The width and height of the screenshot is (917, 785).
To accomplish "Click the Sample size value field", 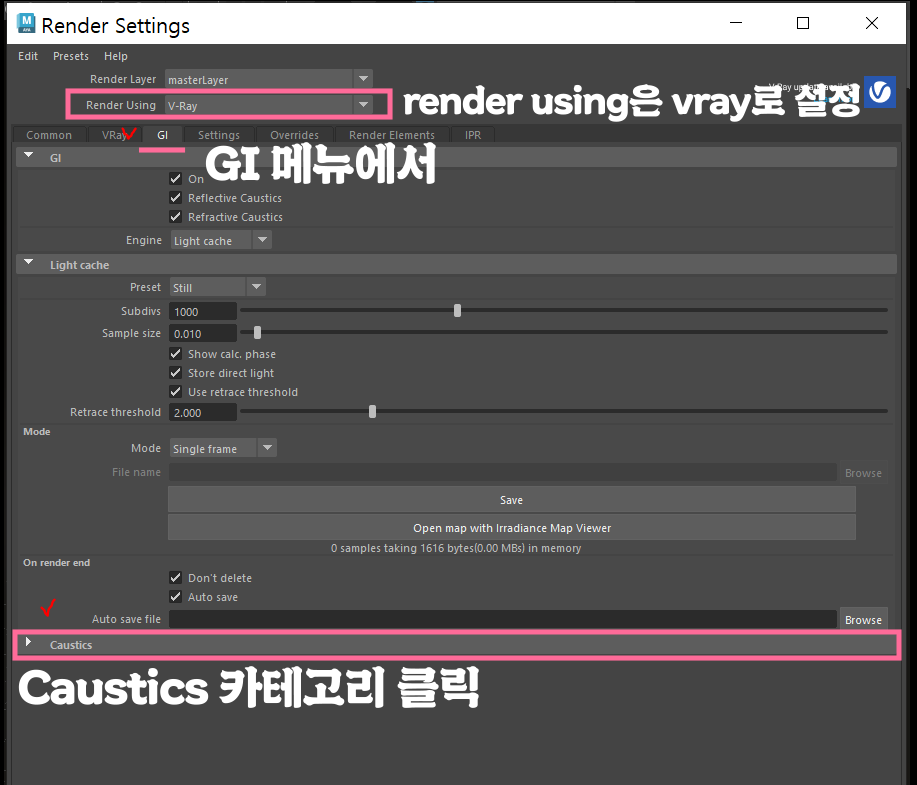I will coord(203,333).
